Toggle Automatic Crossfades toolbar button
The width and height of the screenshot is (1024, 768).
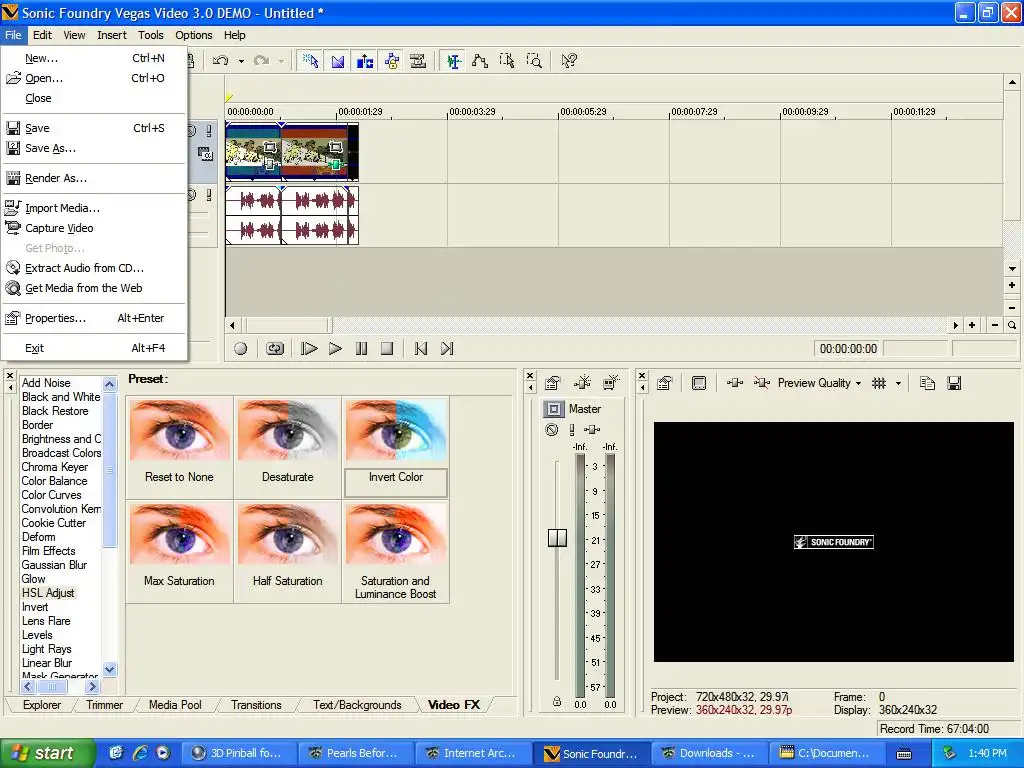click(x=338, y=61)
